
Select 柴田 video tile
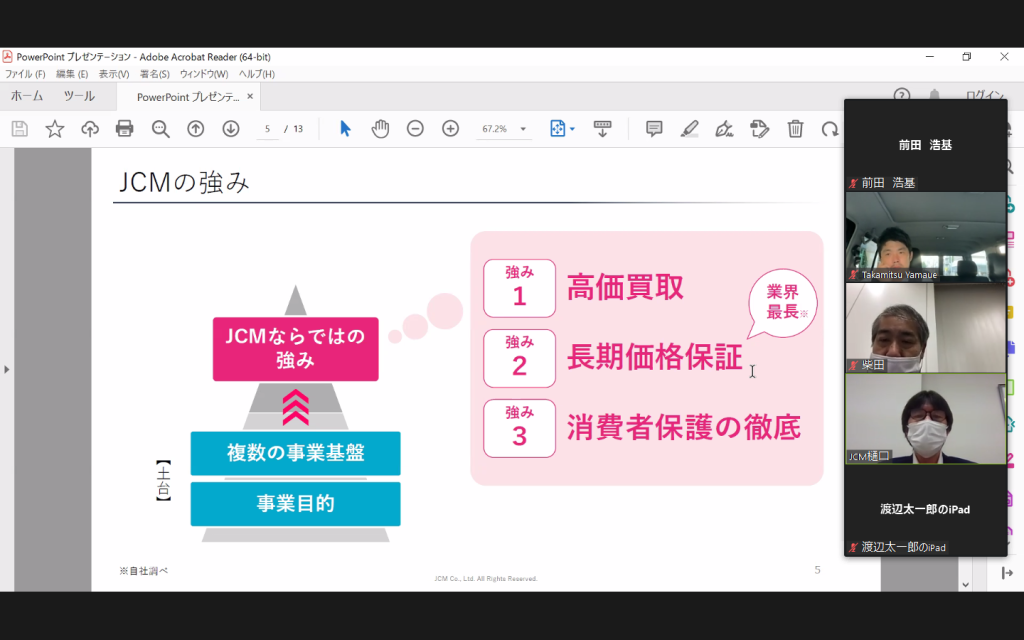coord(925,328)
